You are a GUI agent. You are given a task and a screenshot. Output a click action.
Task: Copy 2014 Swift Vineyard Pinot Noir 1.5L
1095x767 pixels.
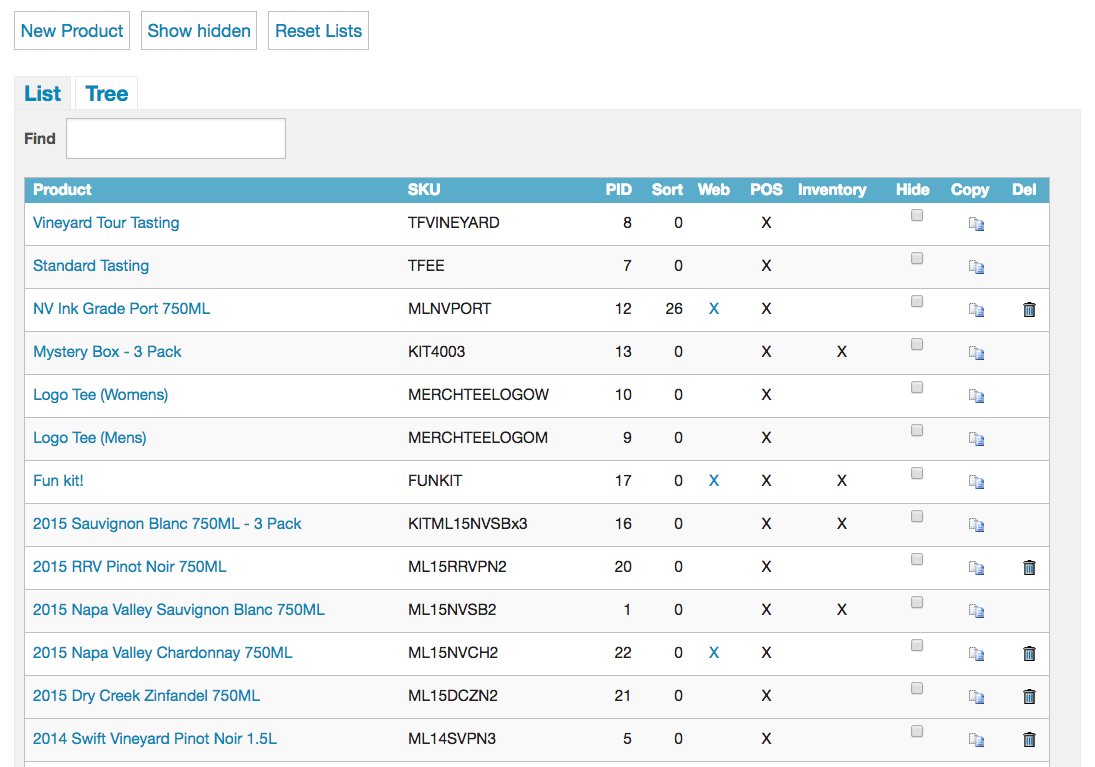pyautogui.click(x=976, y=740)
